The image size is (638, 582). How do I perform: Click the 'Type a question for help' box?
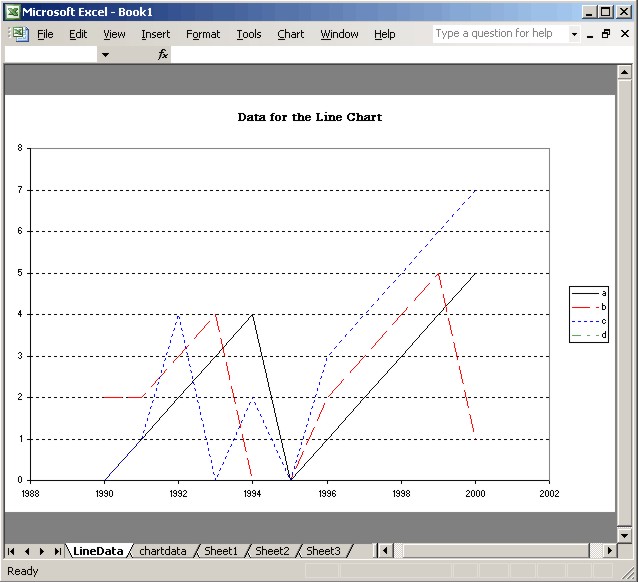500,34
